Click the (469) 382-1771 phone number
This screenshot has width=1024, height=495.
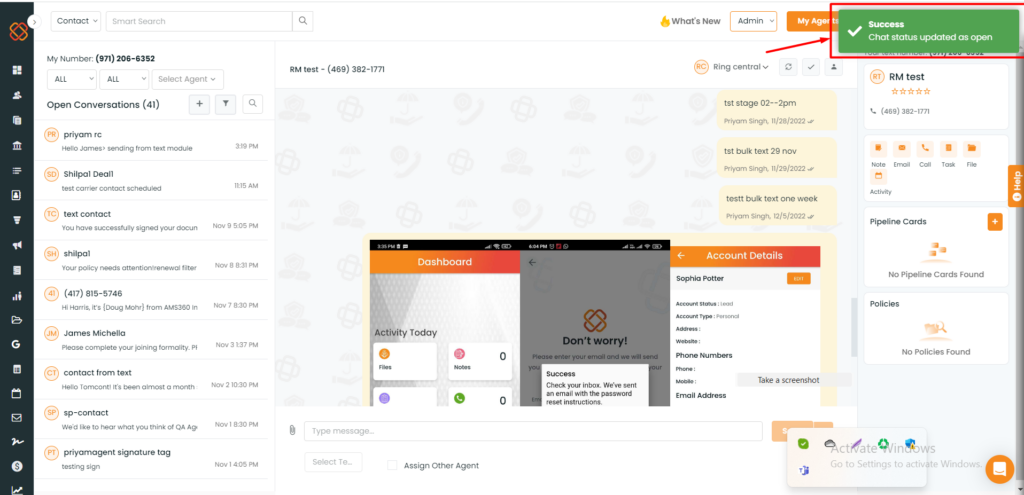click(905, 112)
